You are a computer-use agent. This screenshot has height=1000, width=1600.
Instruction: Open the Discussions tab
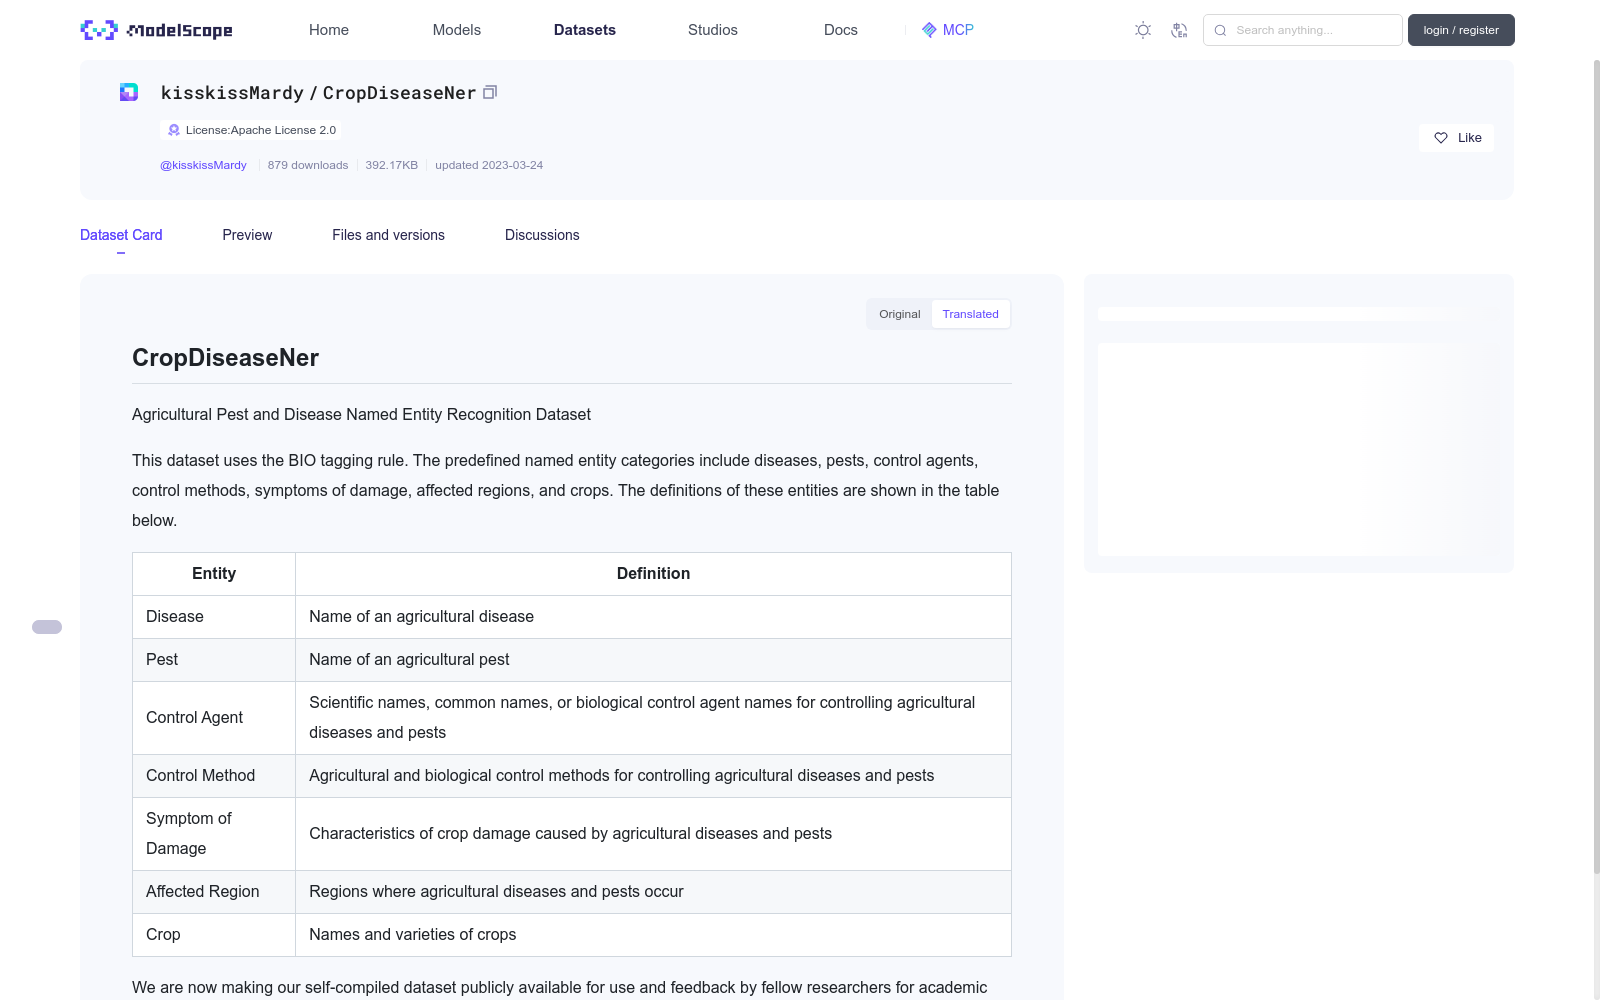[x=542, y=235]
